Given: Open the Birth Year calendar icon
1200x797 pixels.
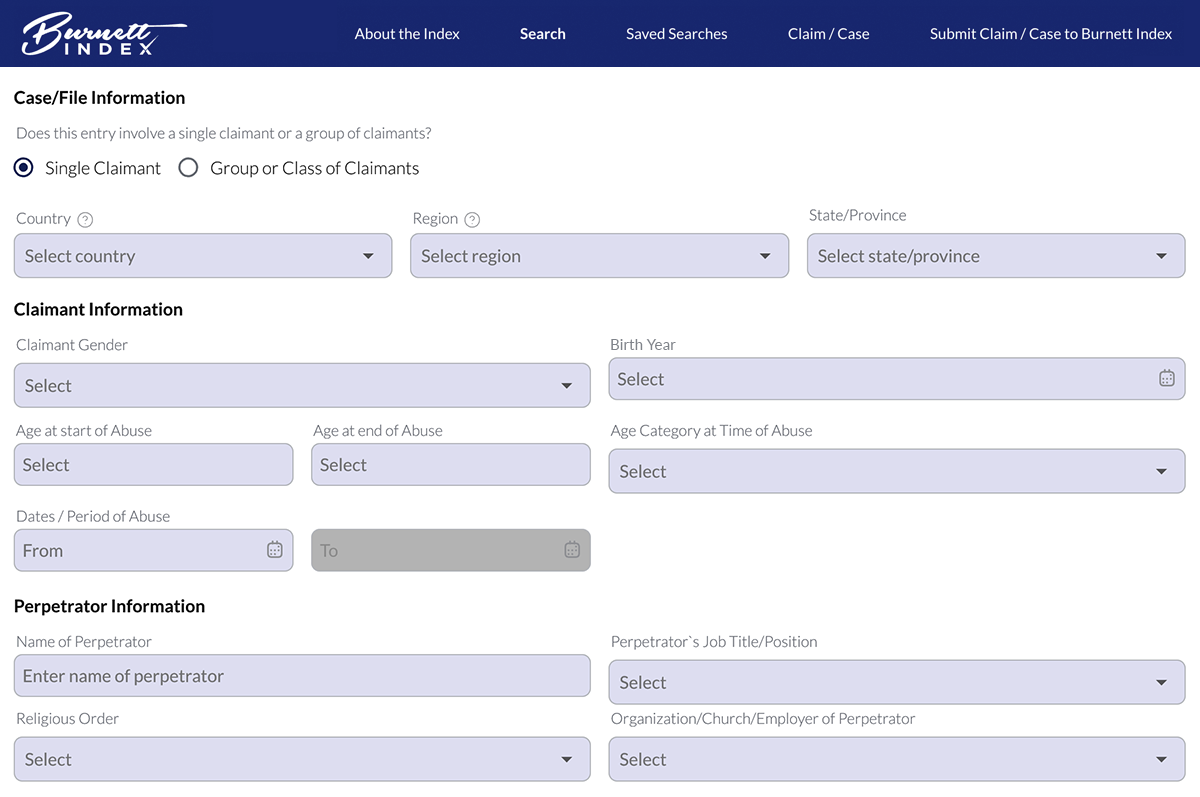Looking at the screenshot, I should (1166, 379).
